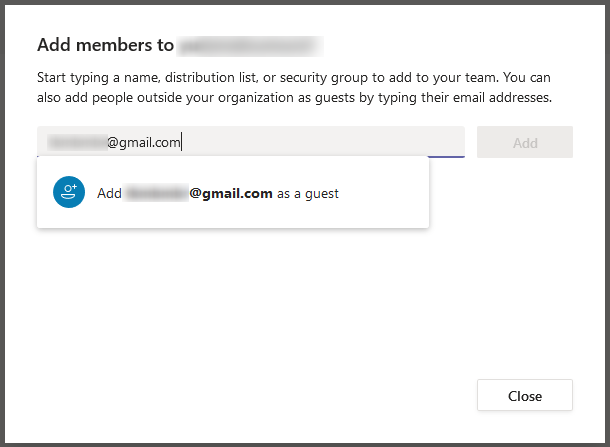This screenshot has width=610, height=447.
Task: Click the person-plus glyph inside blue circle
Action: (69, 192)
